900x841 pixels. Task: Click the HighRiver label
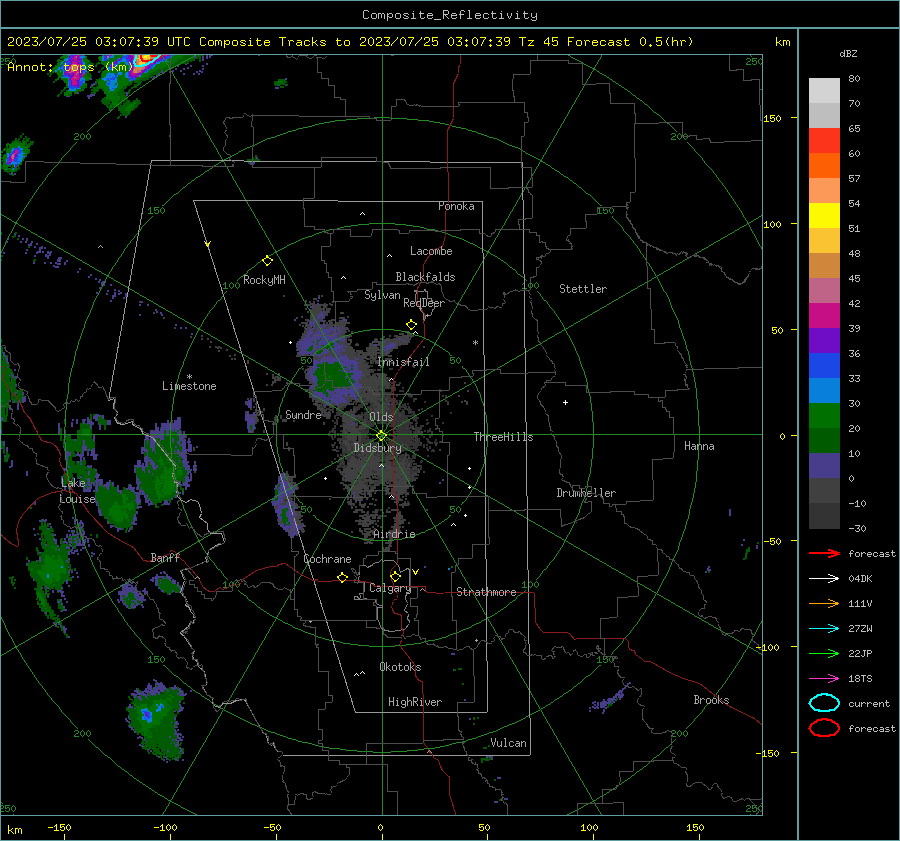tap(415, 702)
